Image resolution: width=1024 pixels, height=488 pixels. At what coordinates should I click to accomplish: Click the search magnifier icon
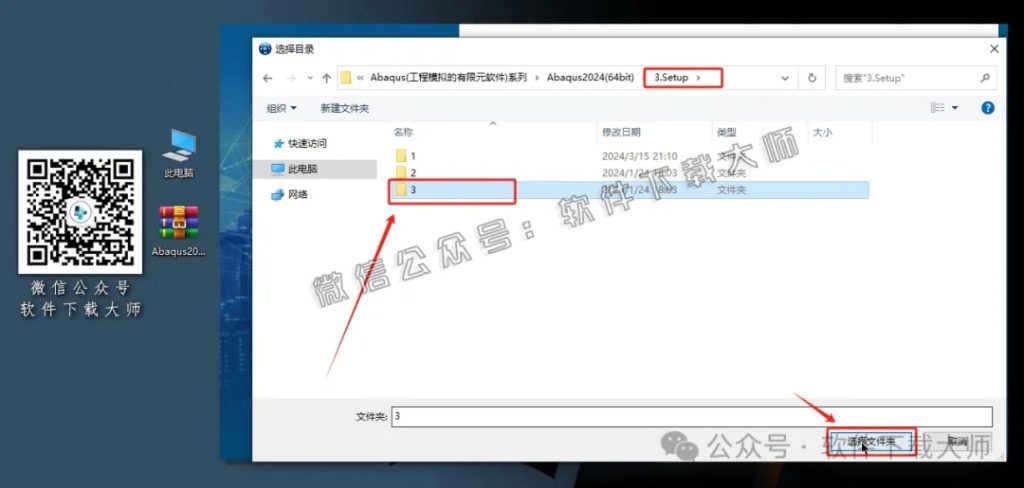click(985, 78)
